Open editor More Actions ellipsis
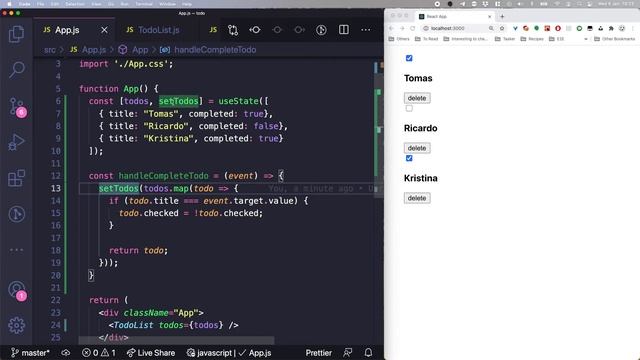640x360 pixels. pos(366,30)
